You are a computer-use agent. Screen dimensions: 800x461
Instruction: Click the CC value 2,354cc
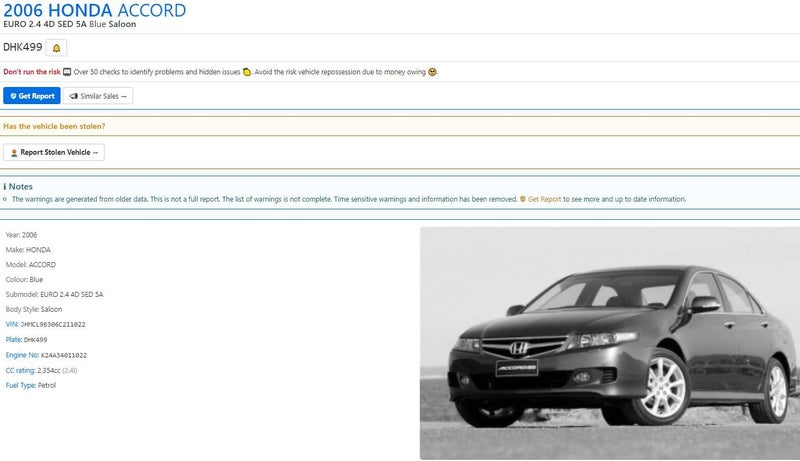49,370
